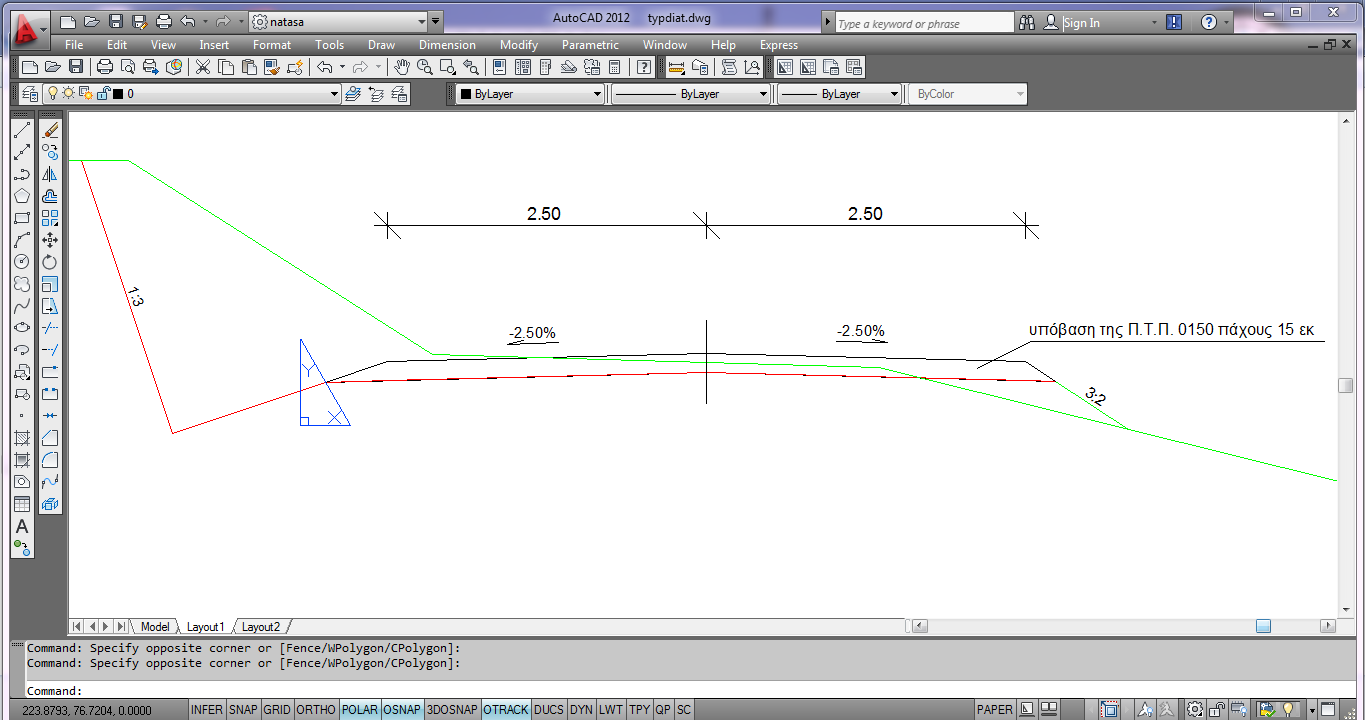This screenshot has height=720, width=1365.
Task: Toggle POLAR tracking in status bar
Action: [x=360, y=710]
